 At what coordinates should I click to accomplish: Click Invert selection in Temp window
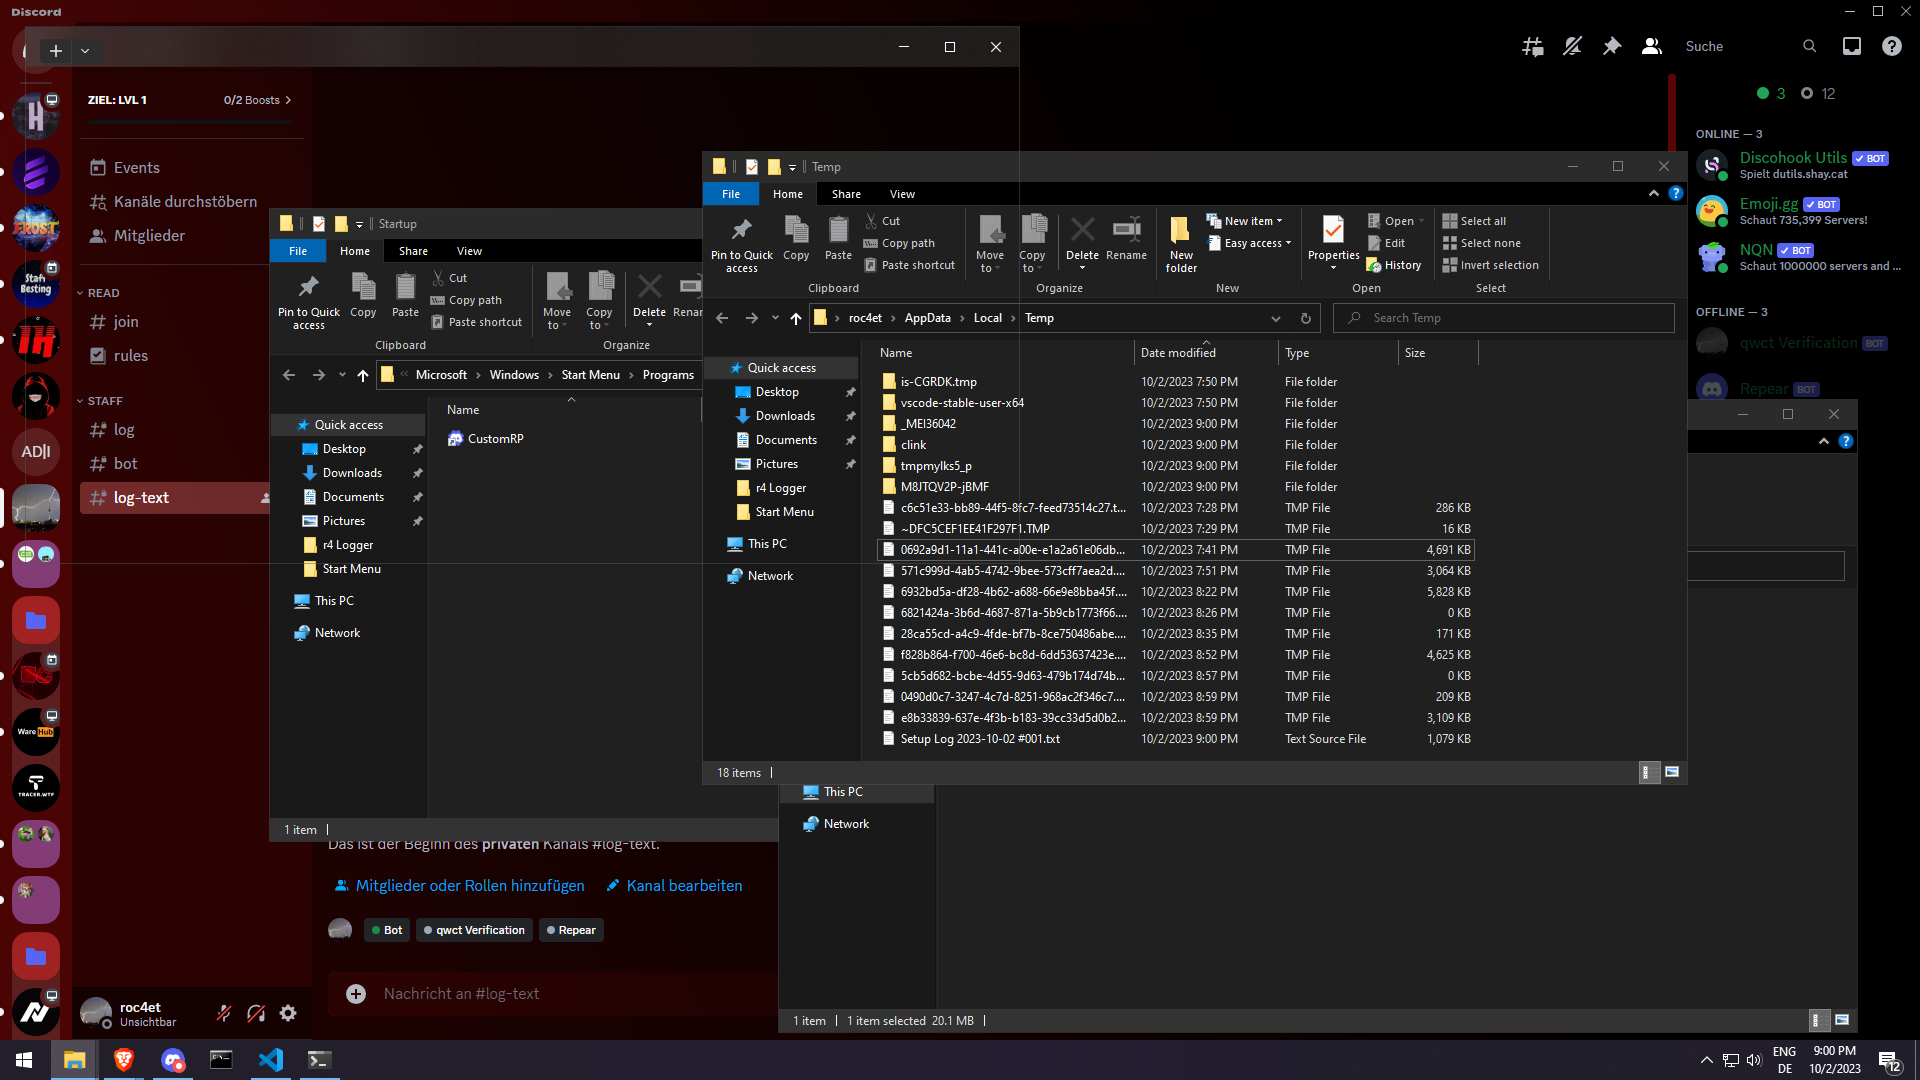pyautogui.click(x=1490, y=265)
